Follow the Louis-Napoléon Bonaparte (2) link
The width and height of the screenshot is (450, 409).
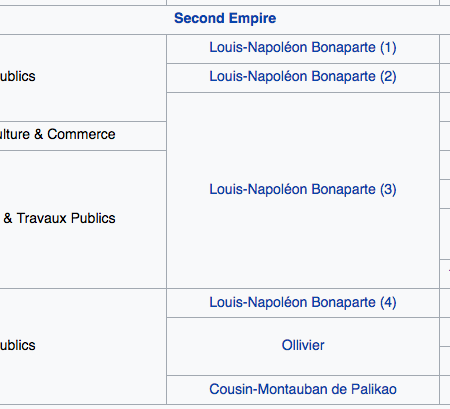point(303,77)
